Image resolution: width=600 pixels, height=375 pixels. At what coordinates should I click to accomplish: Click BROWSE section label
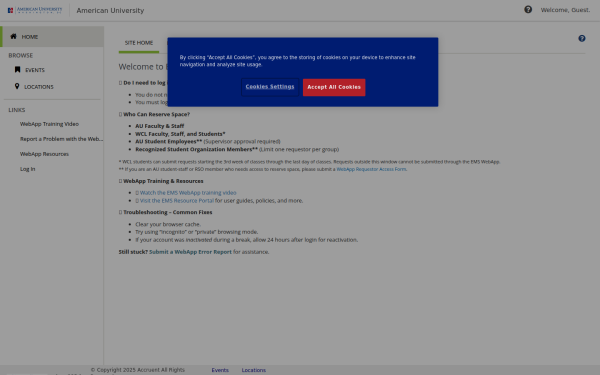[x=21, y=55]
